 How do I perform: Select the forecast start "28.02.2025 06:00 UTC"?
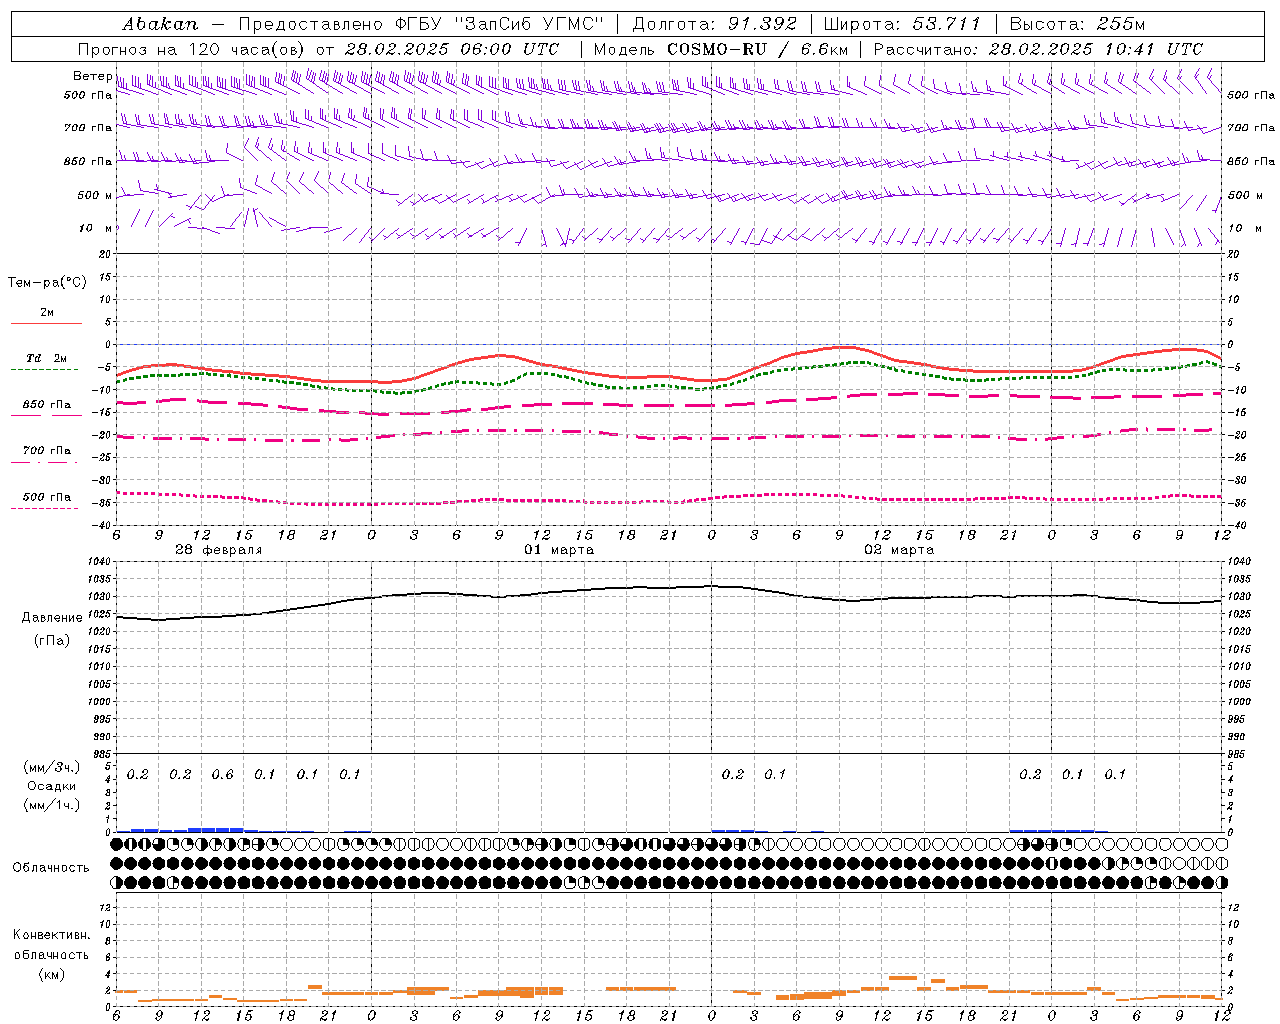click(x=451, y=49)
